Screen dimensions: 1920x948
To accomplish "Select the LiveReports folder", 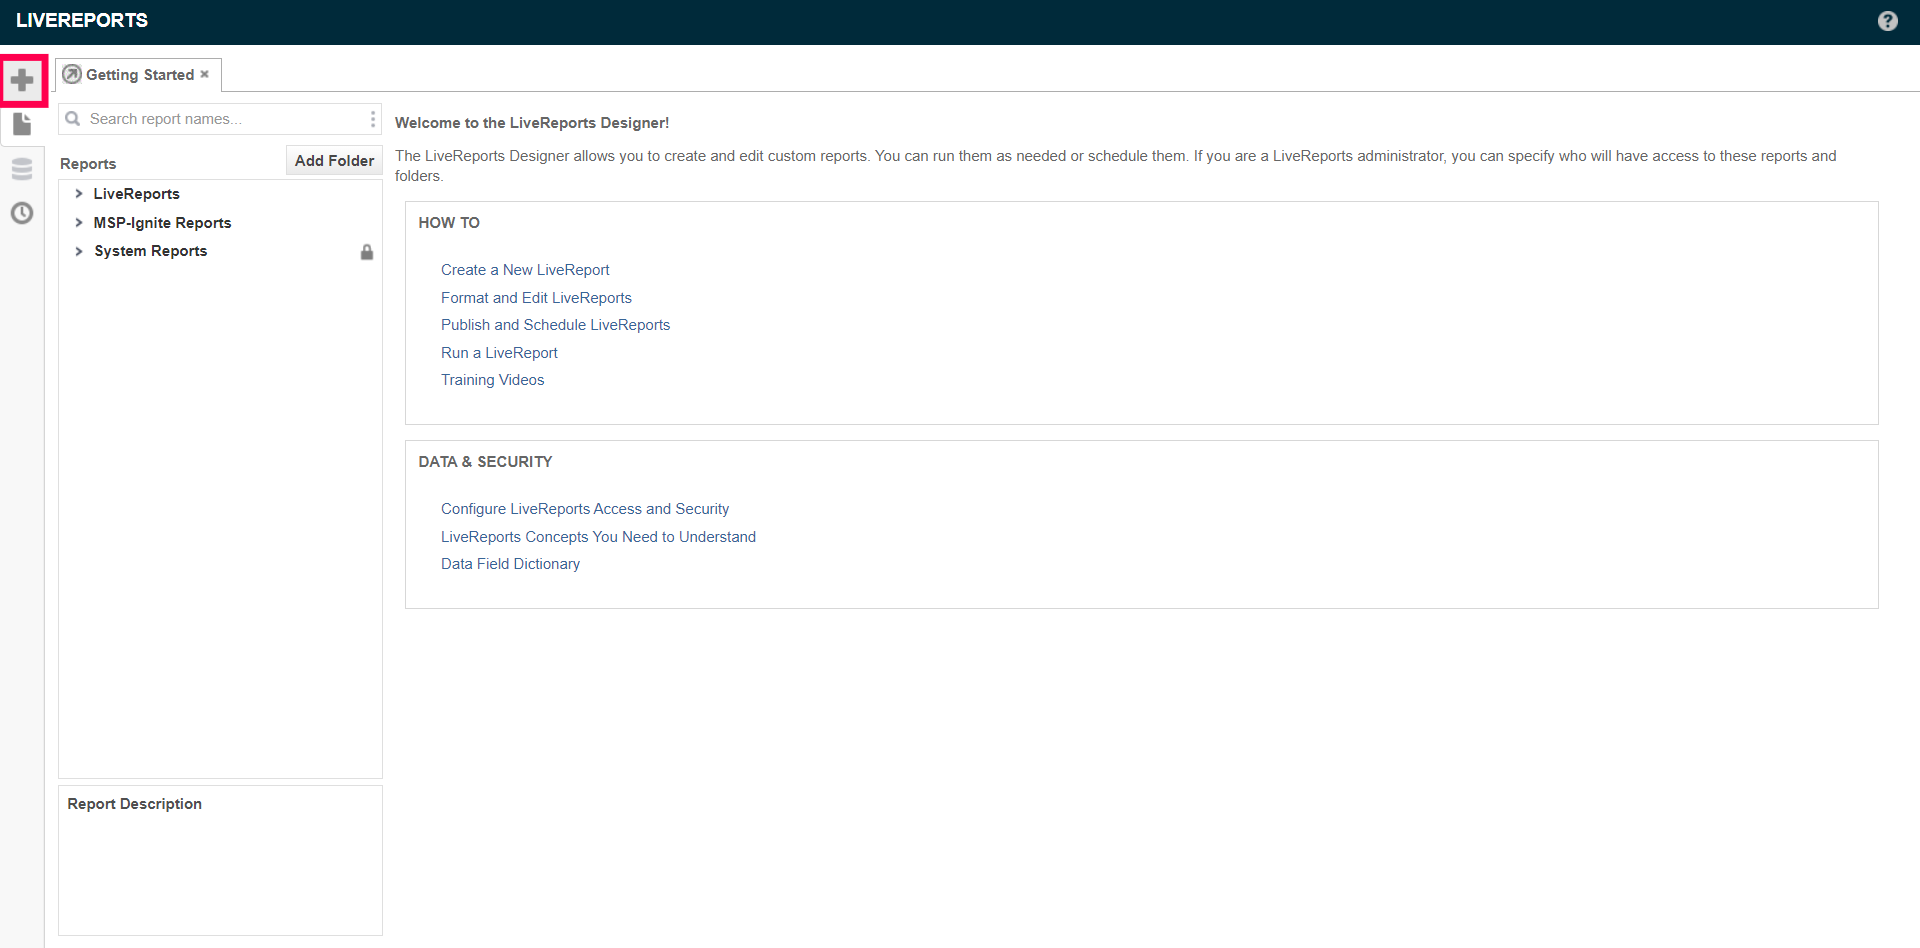I will 137,194.
